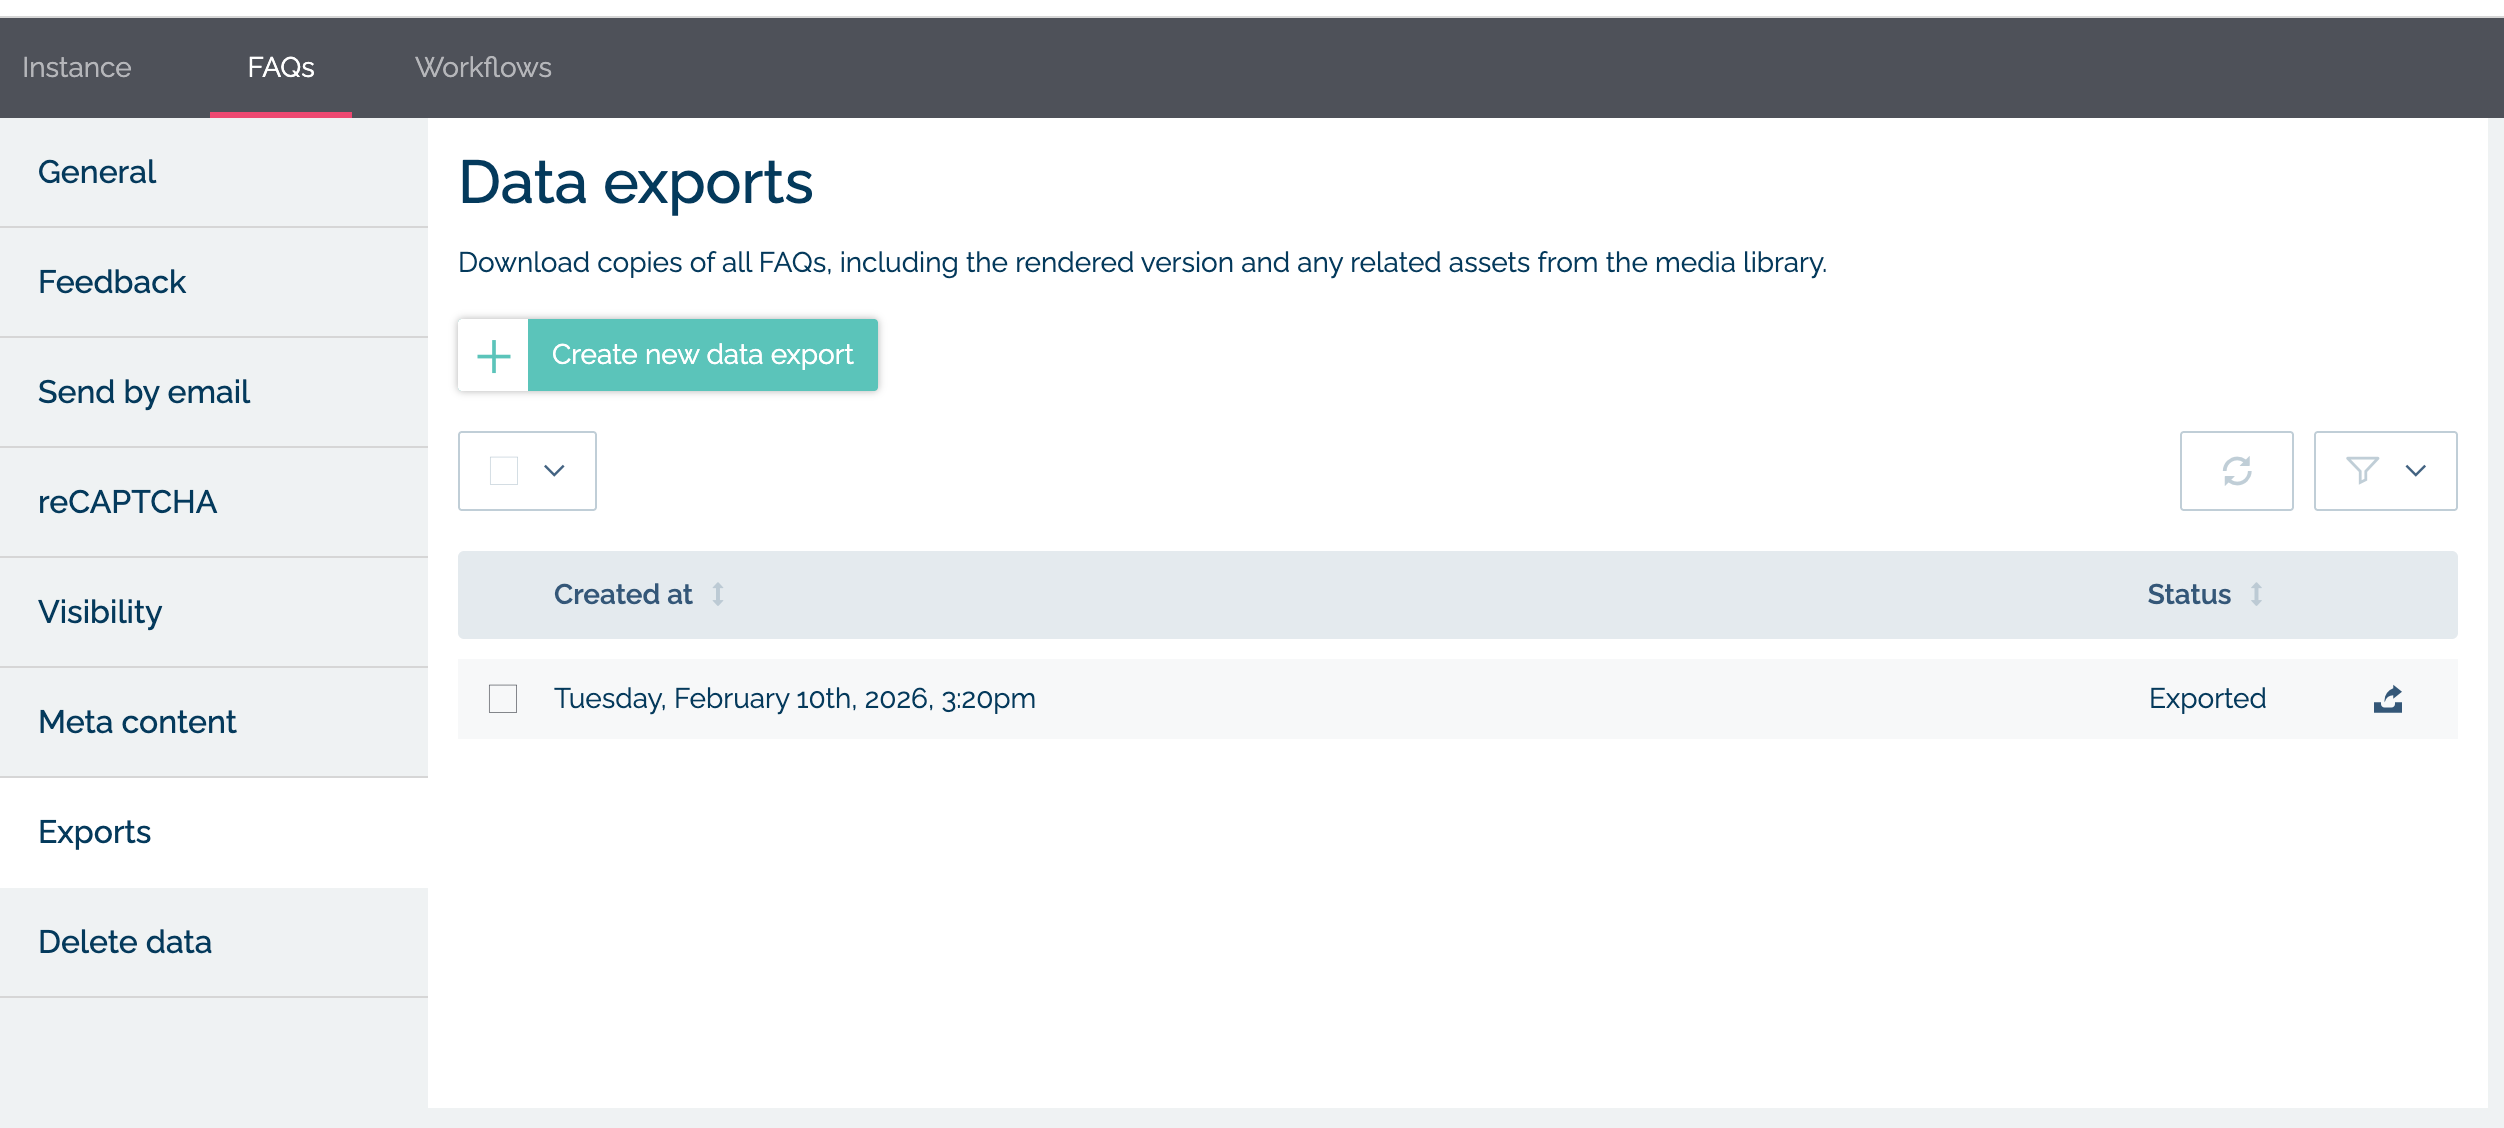The width and height of the screenshot is (2504, 1128).
Task: Select the bulk-select checkbox above the table
Action: point(503,471)
